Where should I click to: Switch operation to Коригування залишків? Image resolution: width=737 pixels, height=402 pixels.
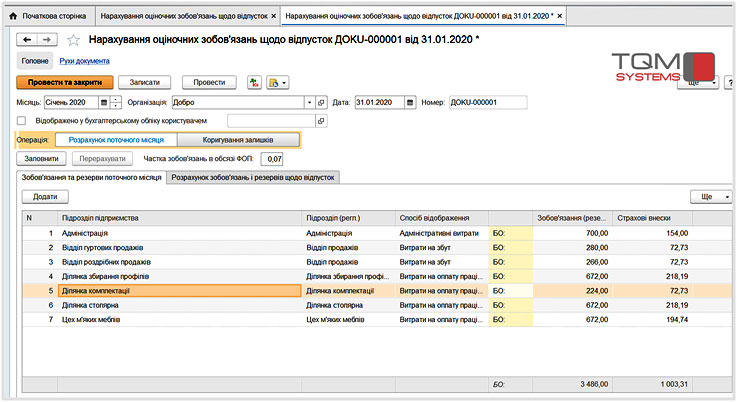(x=237, y=140)
